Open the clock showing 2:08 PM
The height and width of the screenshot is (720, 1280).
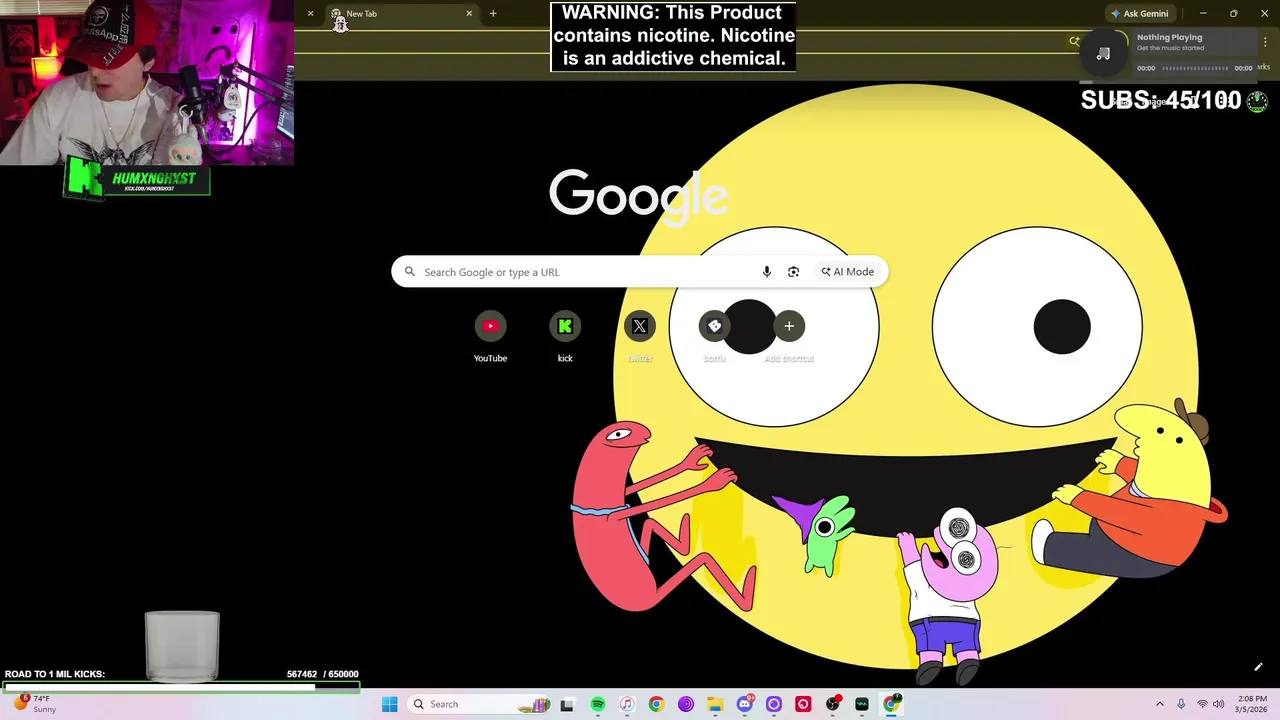point(1252,704)
